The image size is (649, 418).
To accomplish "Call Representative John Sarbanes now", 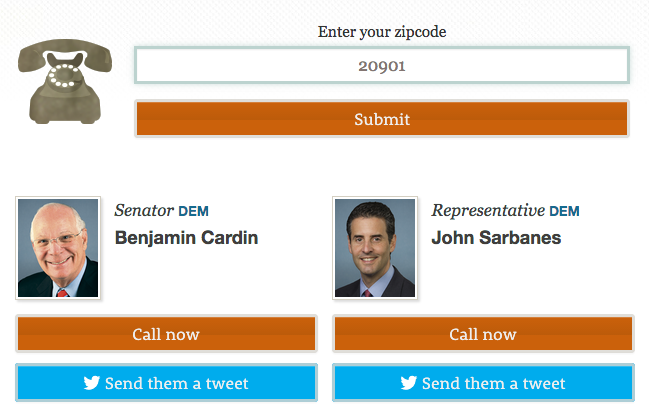I will (x=483, y=334).
